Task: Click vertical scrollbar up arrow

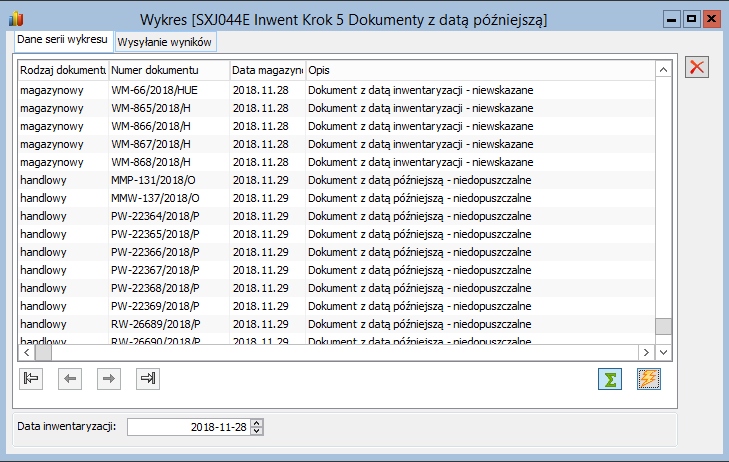Action: click(663, 70)
